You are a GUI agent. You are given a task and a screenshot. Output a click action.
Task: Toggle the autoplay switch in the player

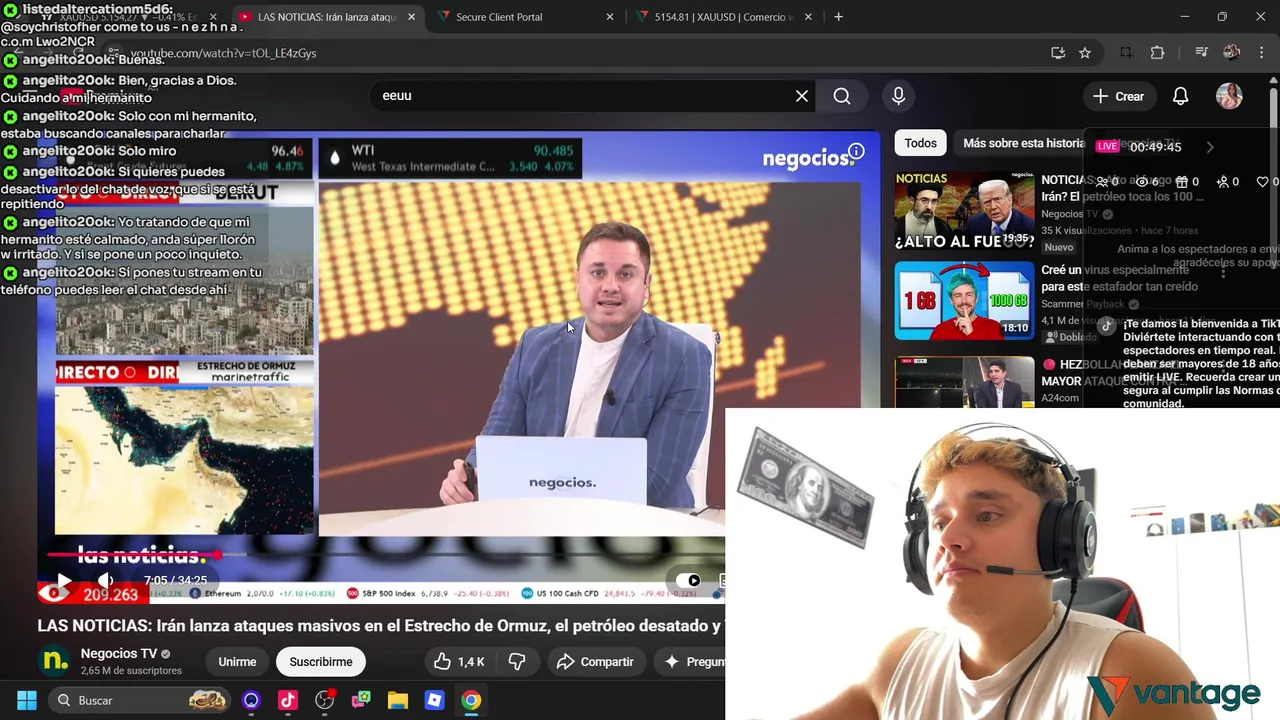(x=689, y=580)
